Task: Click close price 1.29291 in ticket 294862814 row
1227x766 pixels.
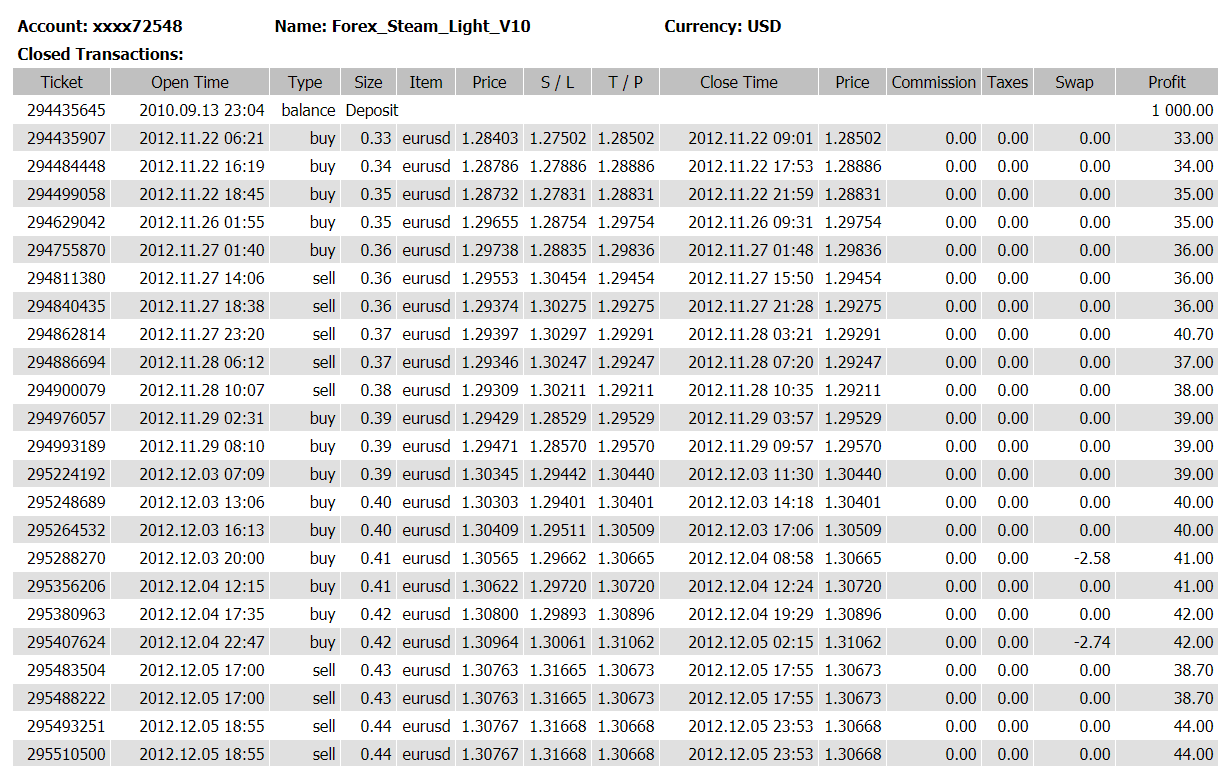Action: tap(853, 334)
